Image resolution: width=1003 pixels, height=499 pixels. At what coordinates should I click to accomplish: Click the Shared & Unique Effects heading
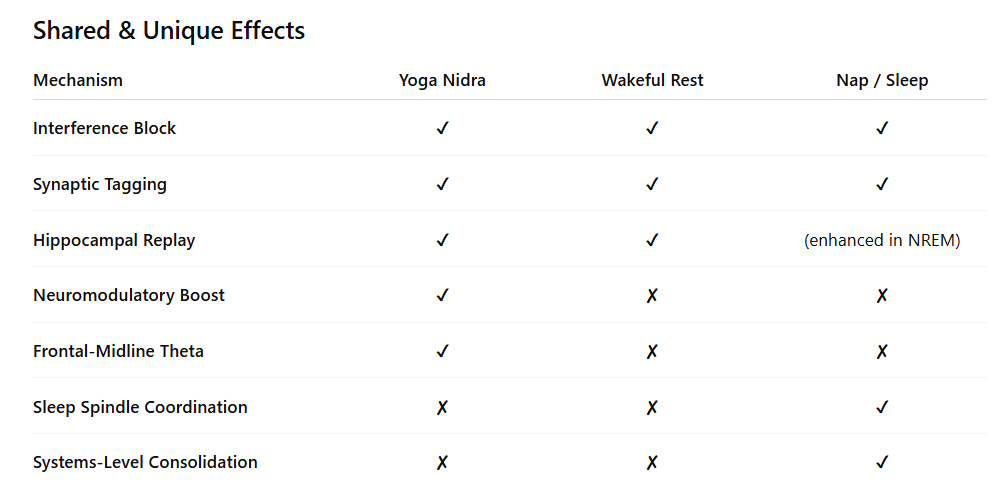(169, 30)
